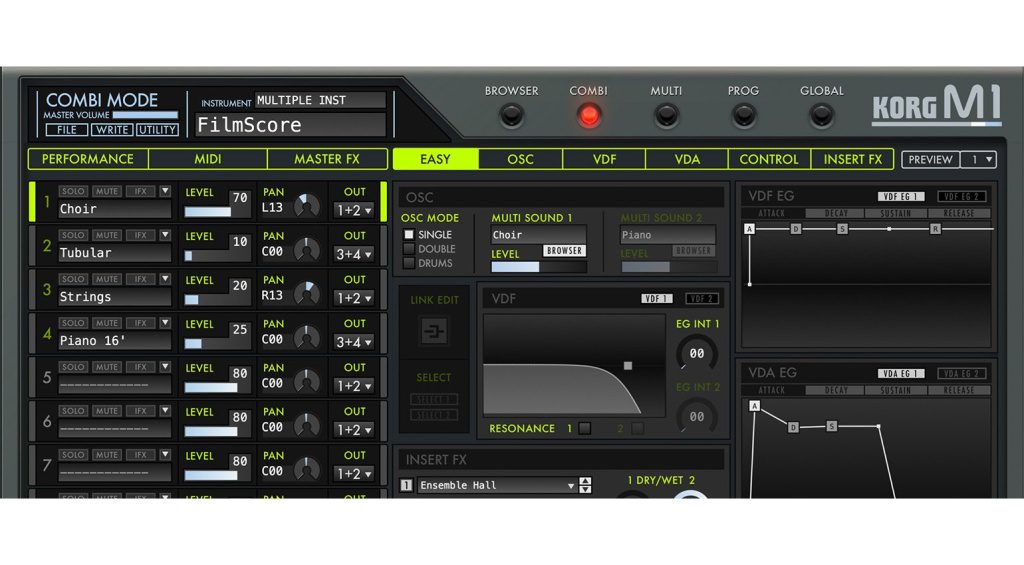Viewport: 1024px width, 565px height.
Task: Click the UTILITY button
Action: [157, 130]
